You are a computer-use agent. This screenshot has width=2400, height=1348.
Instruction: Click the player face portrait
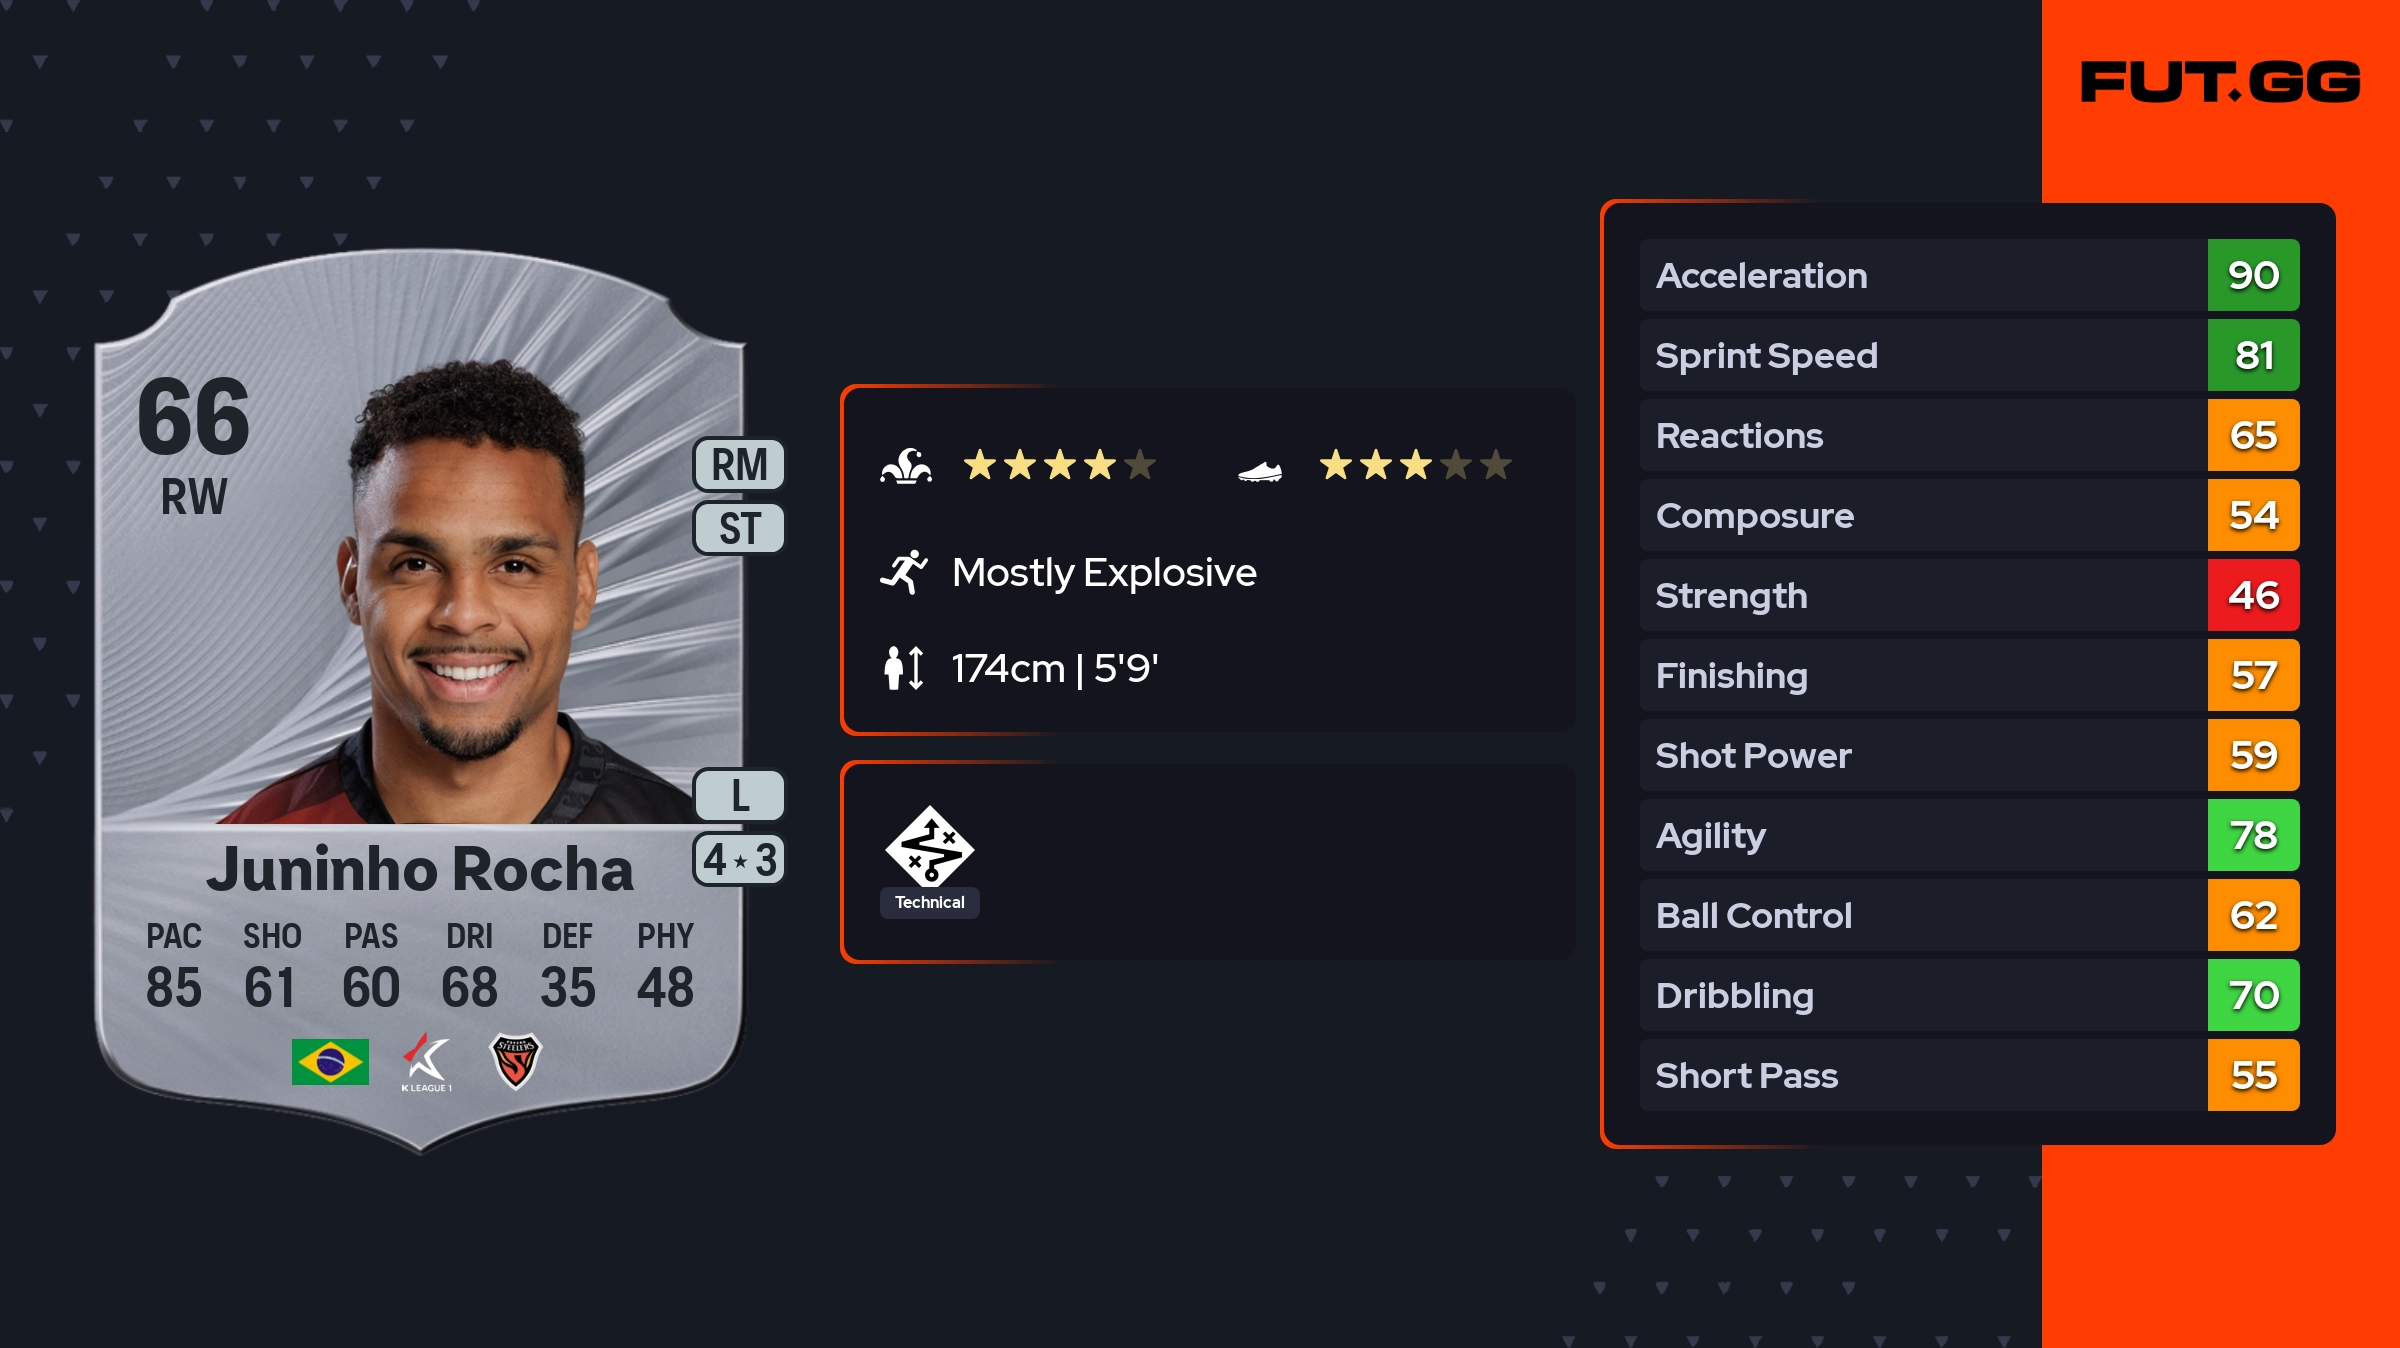[470, 590]
